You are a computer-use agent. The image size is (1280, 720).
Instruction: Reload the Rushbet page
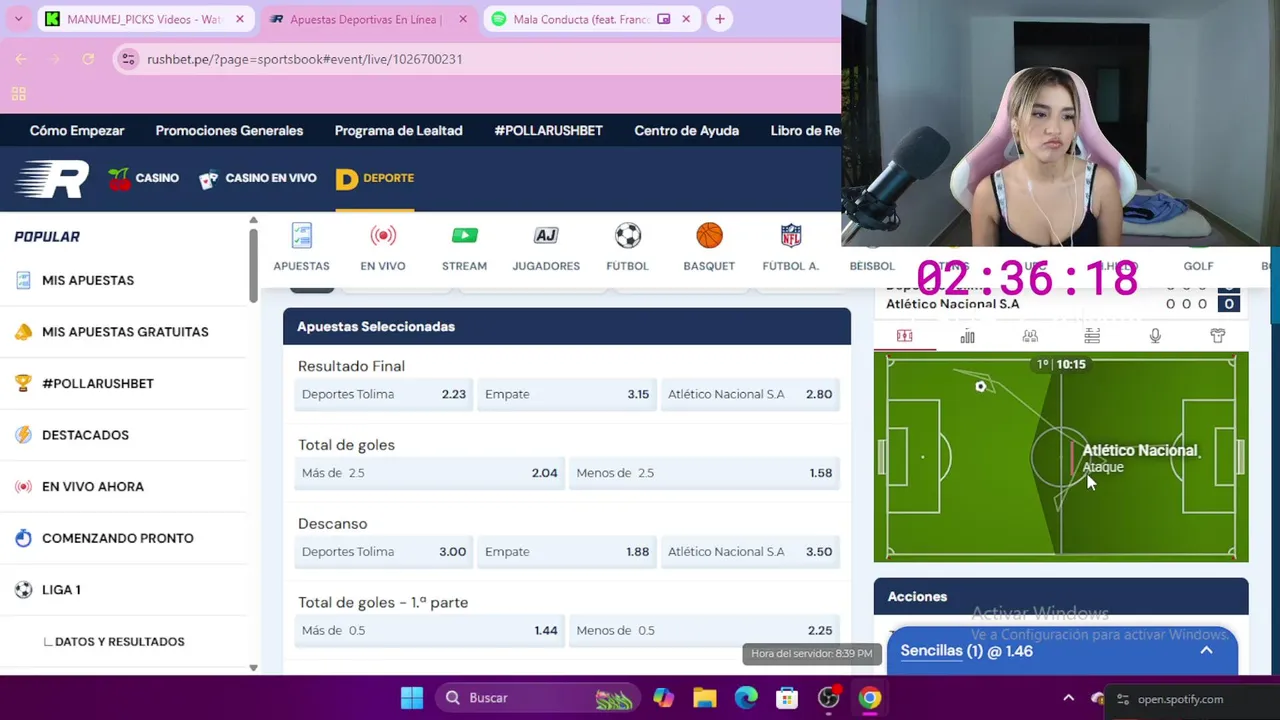pos(88,59)
